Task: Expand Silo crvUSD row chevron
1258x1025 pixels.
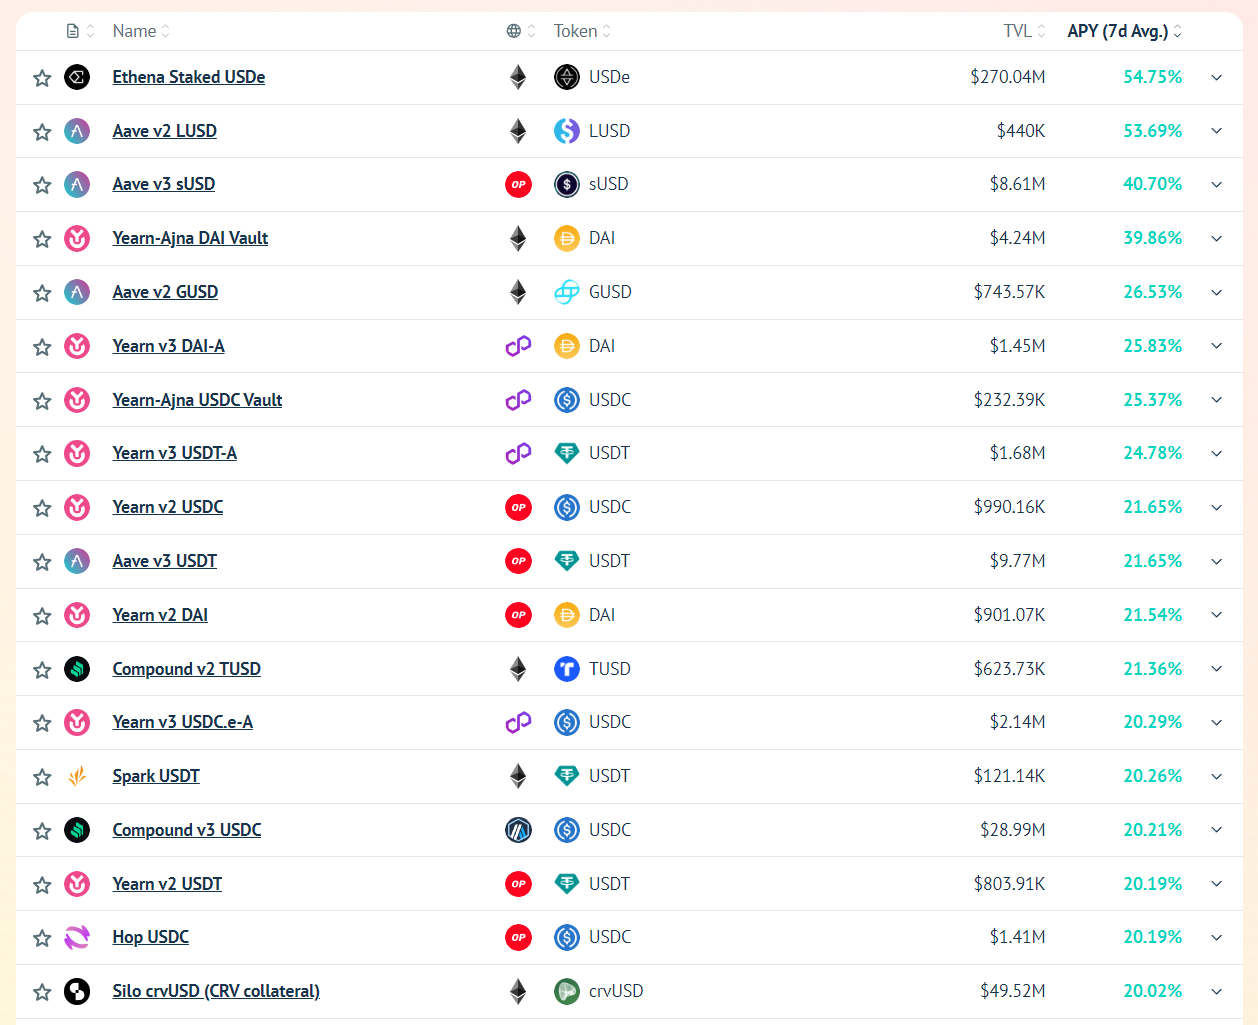Action: coord(1217,992)
